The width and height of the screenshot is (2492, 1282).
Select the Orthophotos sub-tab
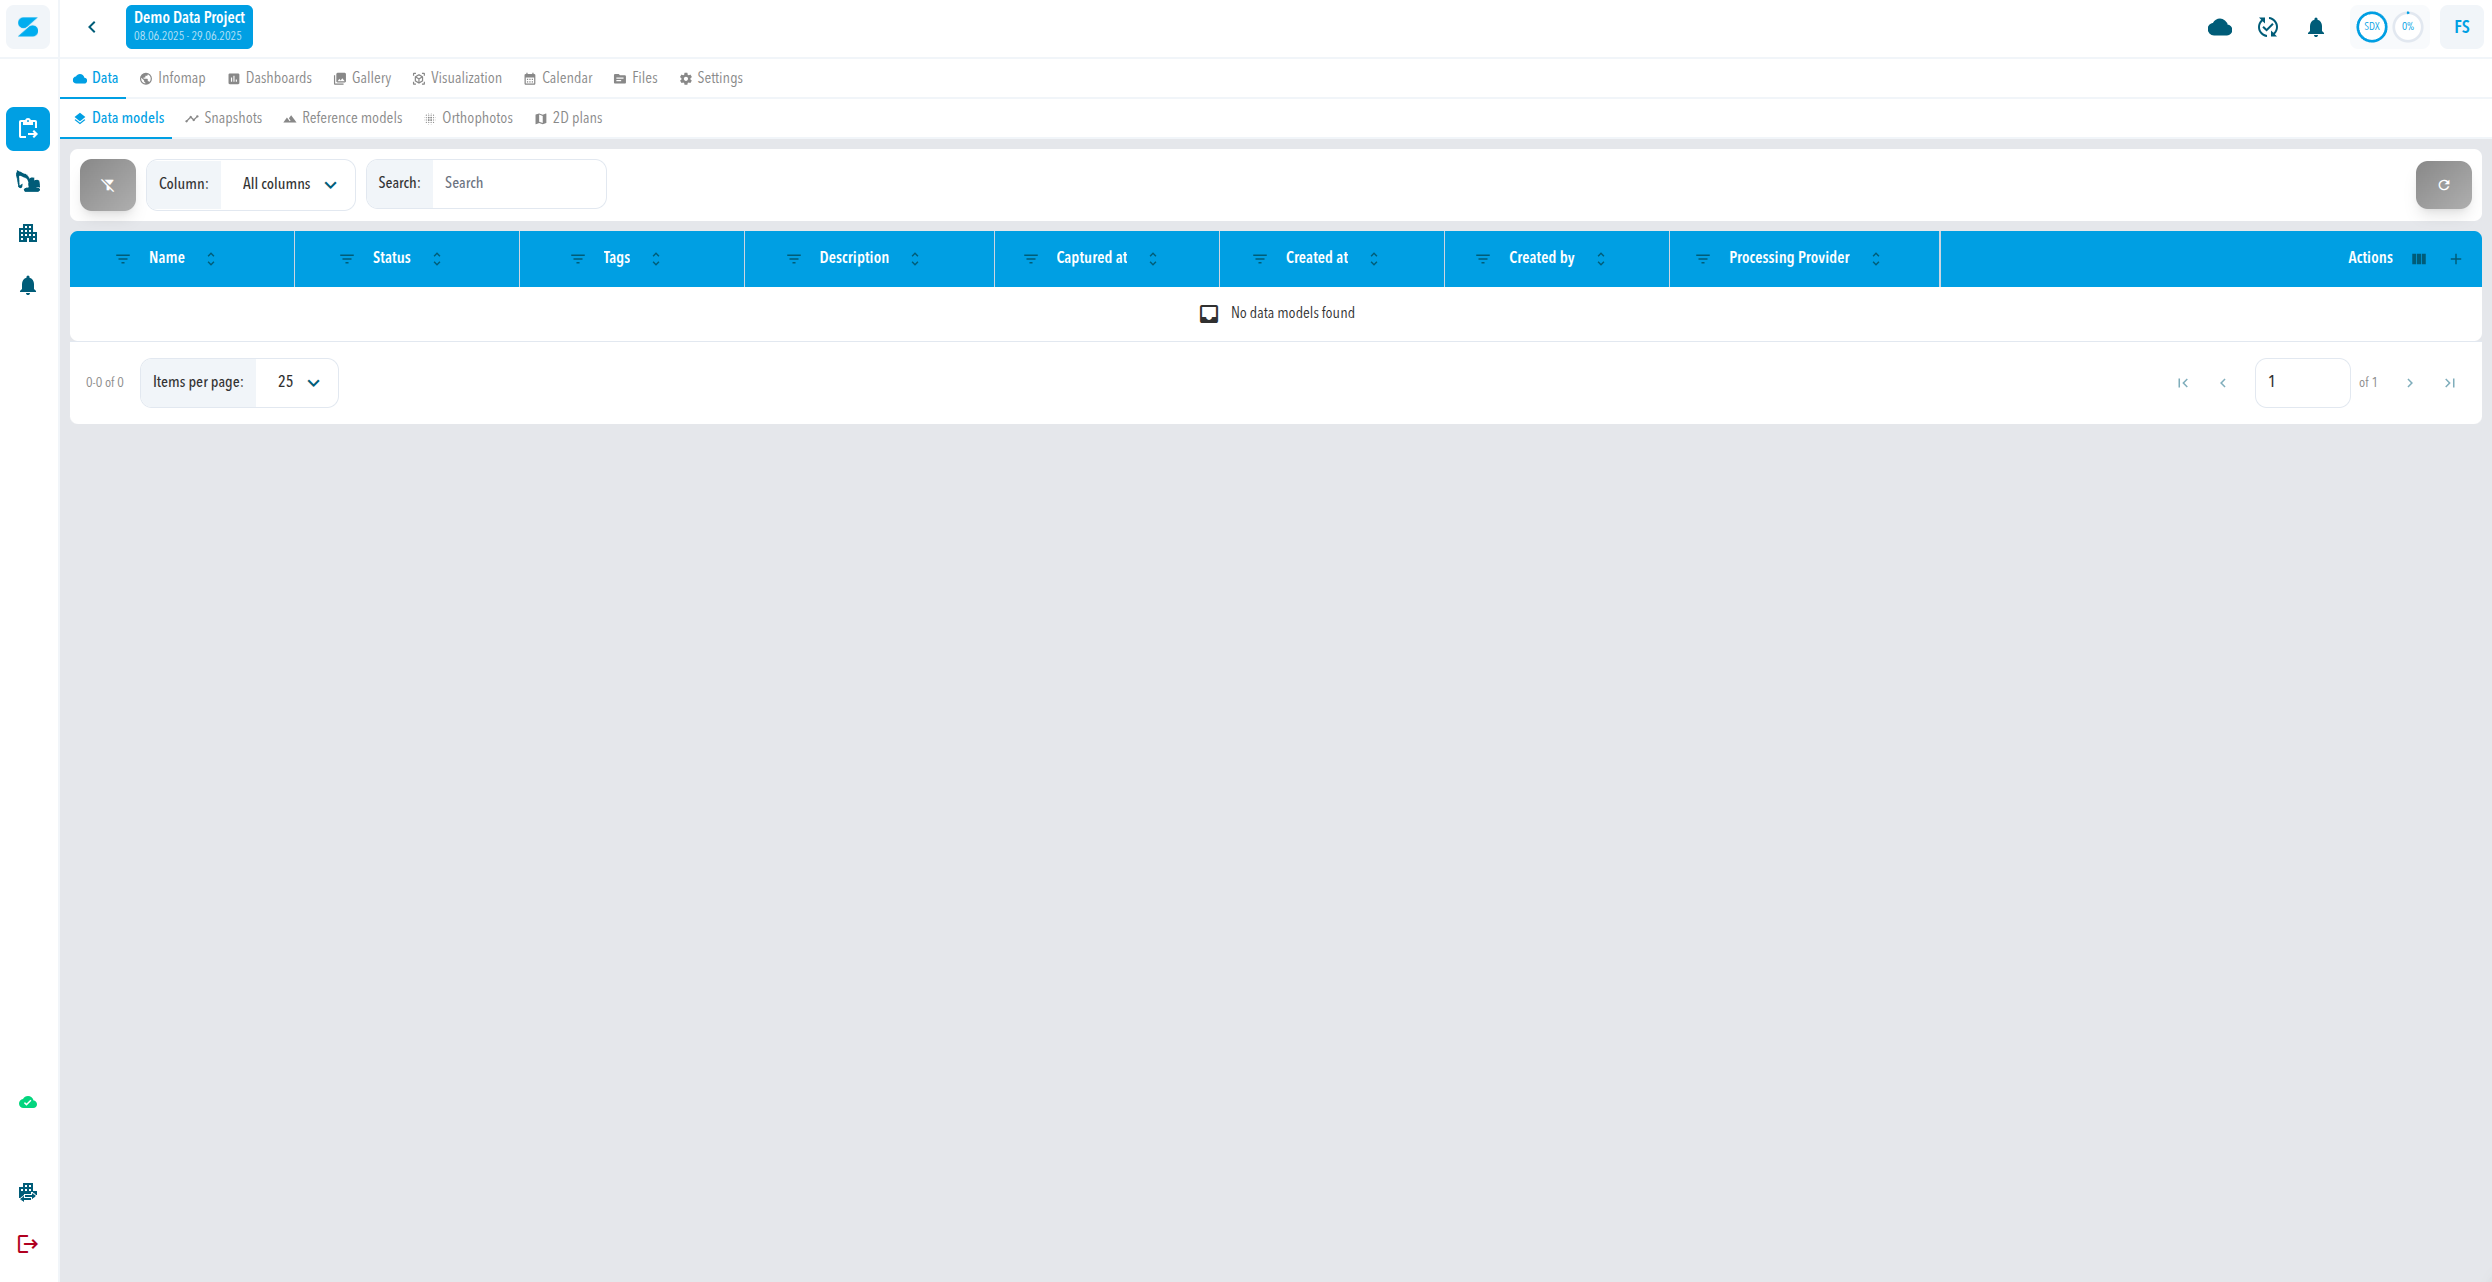(x=469, y=118)
